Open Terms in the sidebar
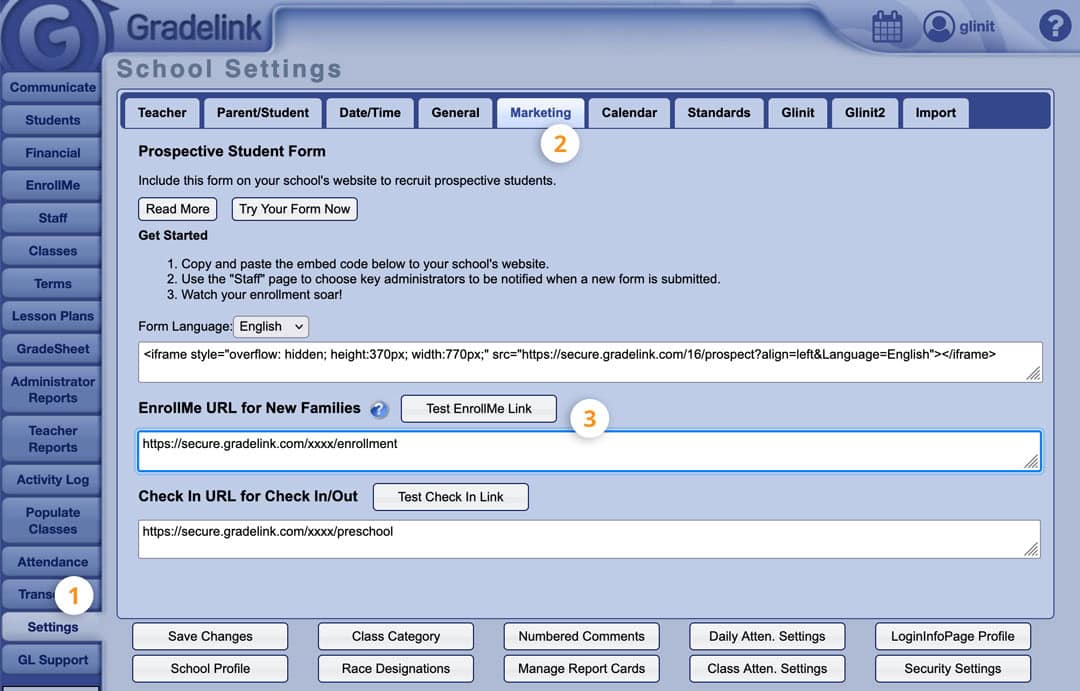 pyautogui.click(x=52, y=284)
